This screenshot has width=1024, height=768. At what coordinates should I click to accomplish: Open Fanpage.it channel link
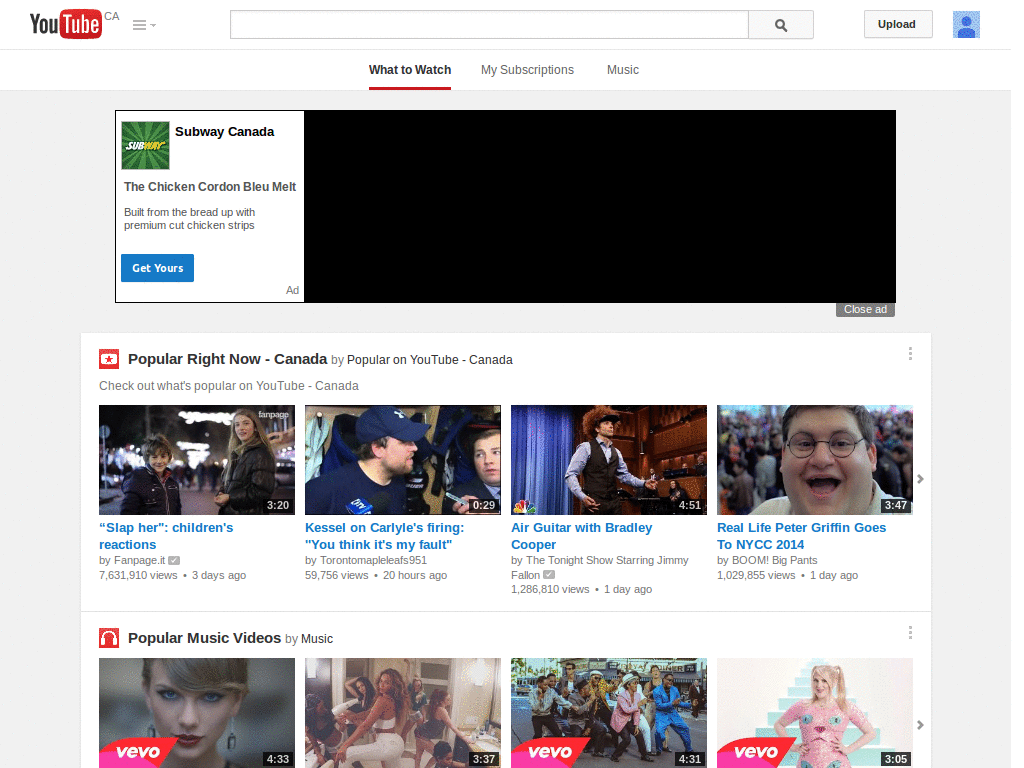point(139,560)
